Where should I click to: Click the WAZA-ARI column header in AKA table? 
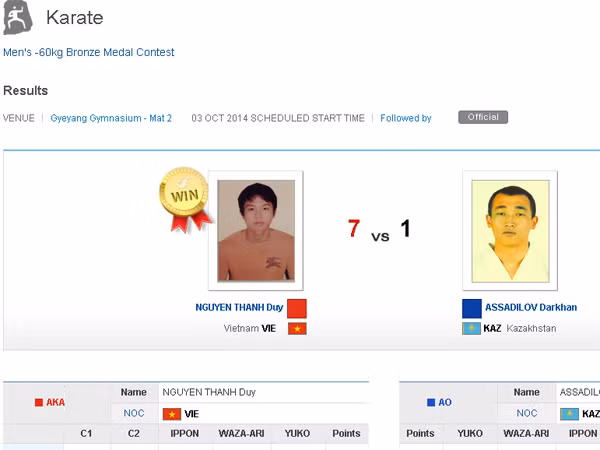241,434
